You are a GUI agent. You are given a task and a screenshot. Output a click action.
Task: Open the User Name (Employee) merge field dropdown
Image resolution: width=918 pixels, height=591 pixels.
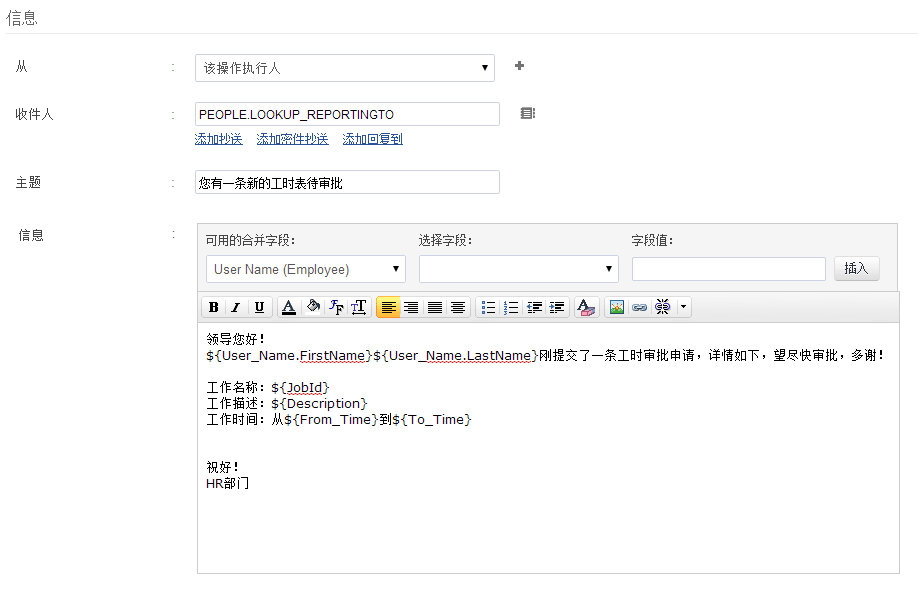pyautogui.click(x=306, y=269)
